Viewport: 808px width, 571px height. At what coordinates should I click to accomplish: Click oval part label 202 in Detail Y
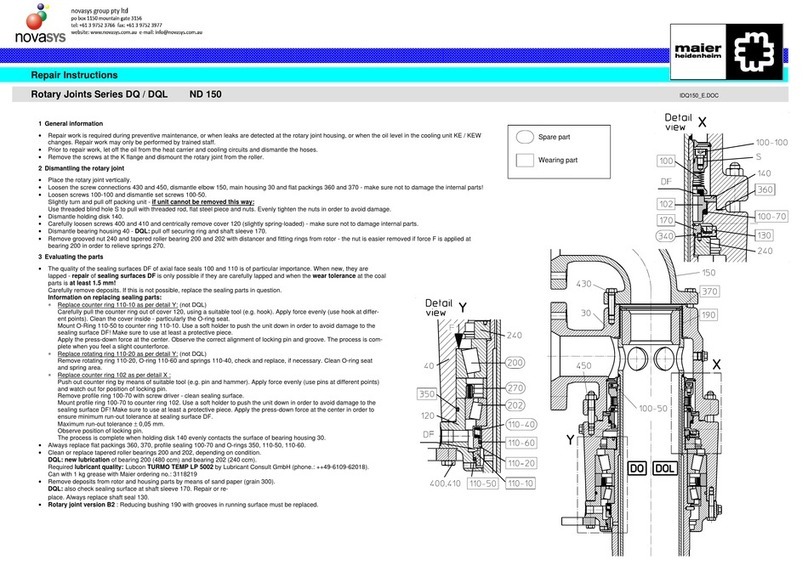click(515, 406)
